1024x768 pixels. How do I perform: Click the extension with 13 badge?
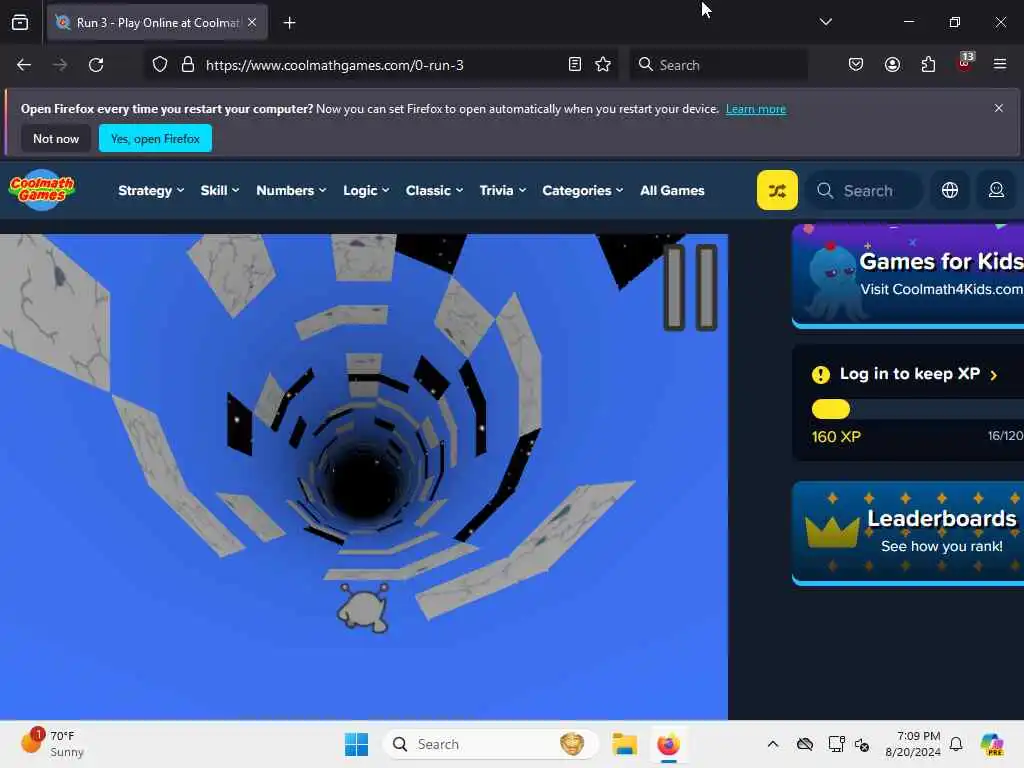point(965,63)
